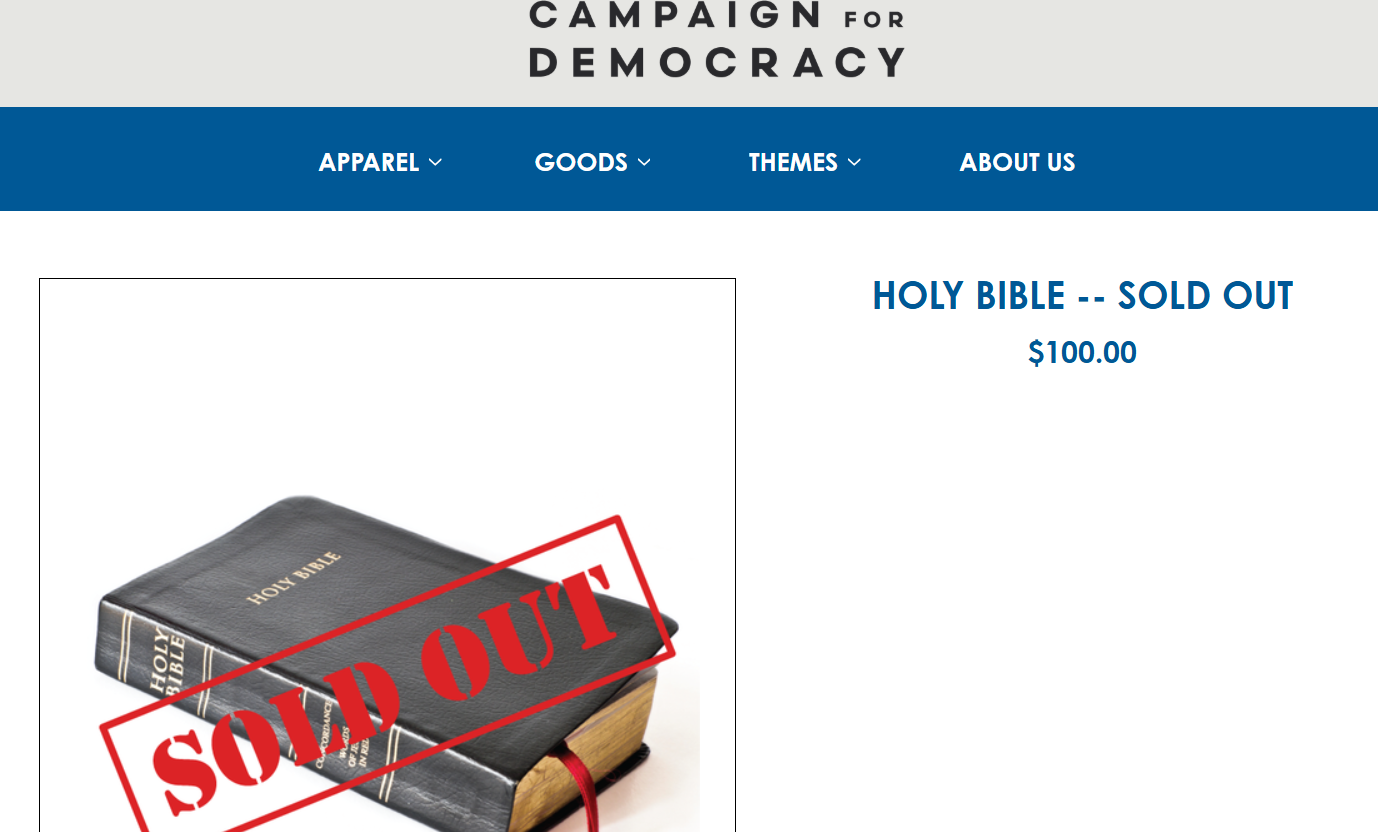Expand the chevron beside APPAREL
This screenshot has height=832, width=1378.
pyautogui.click(x=435, y=163)
